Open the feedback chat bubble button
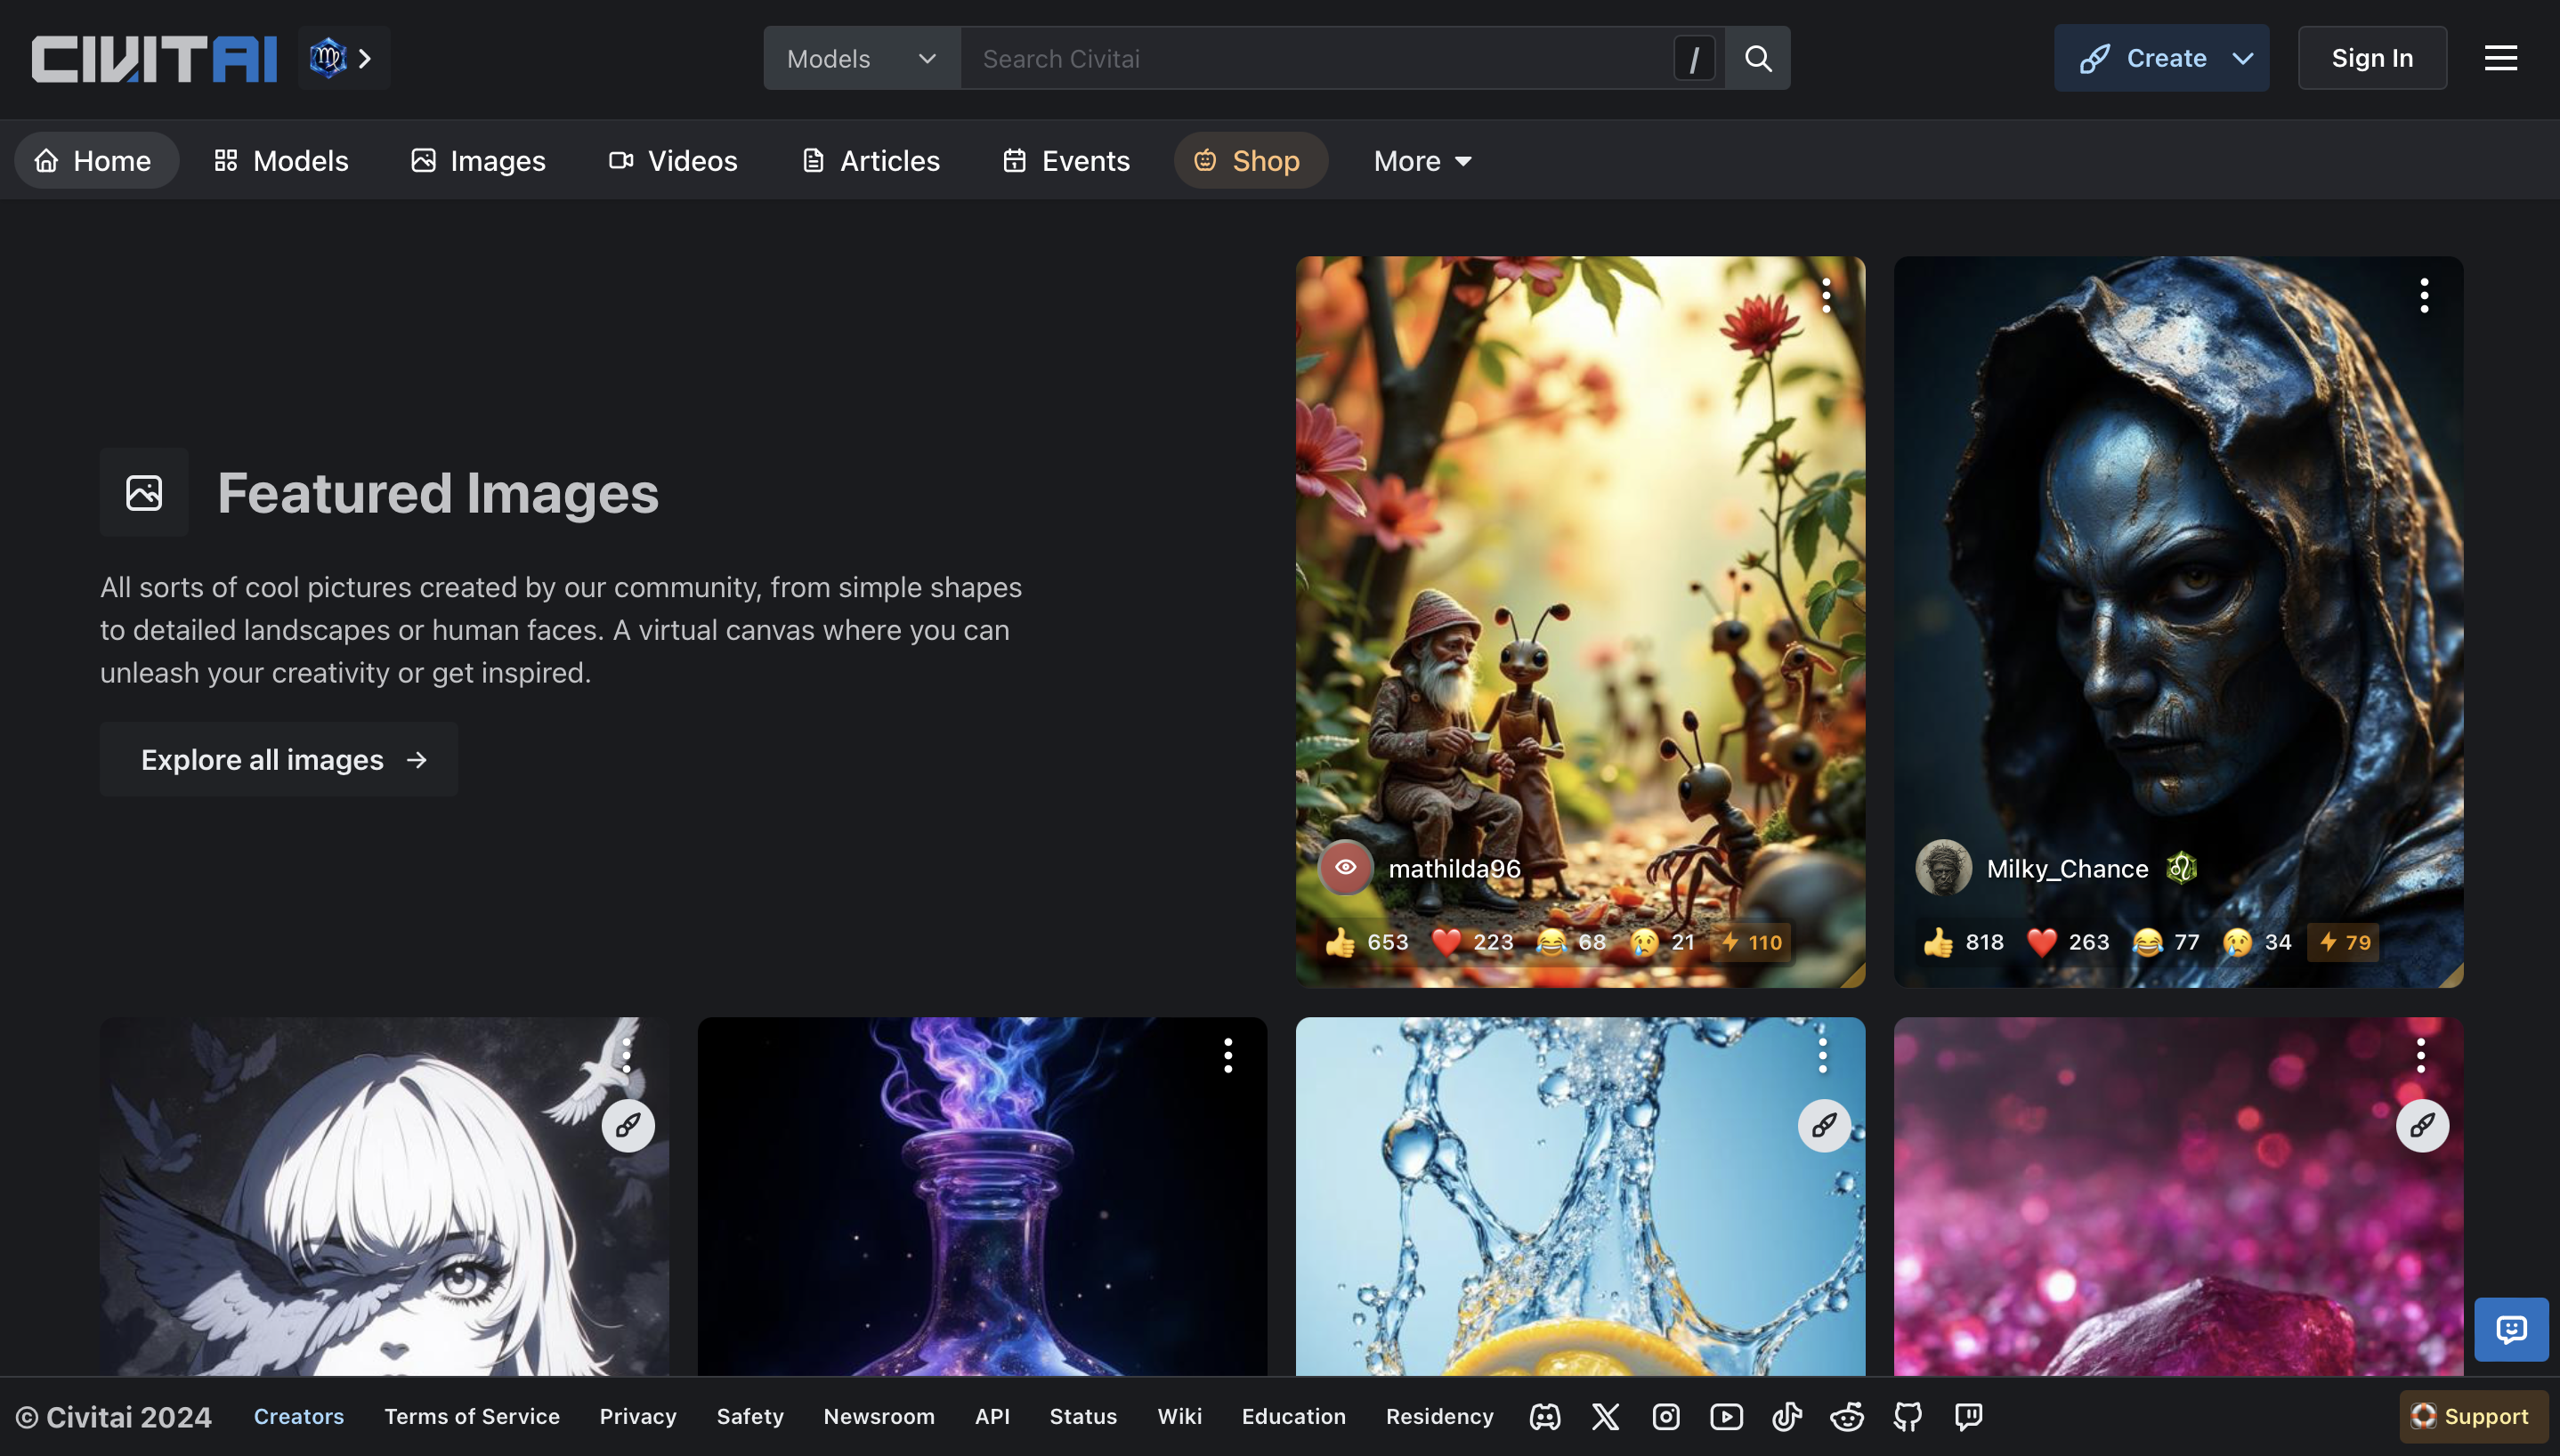 pos(2510,1329)
